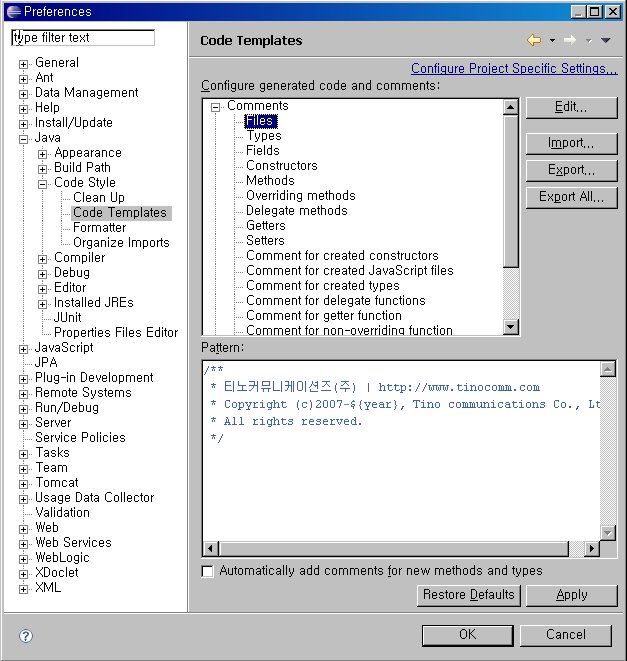
Task: Collapse the Java tree node
Action: [x=24, y=139]
